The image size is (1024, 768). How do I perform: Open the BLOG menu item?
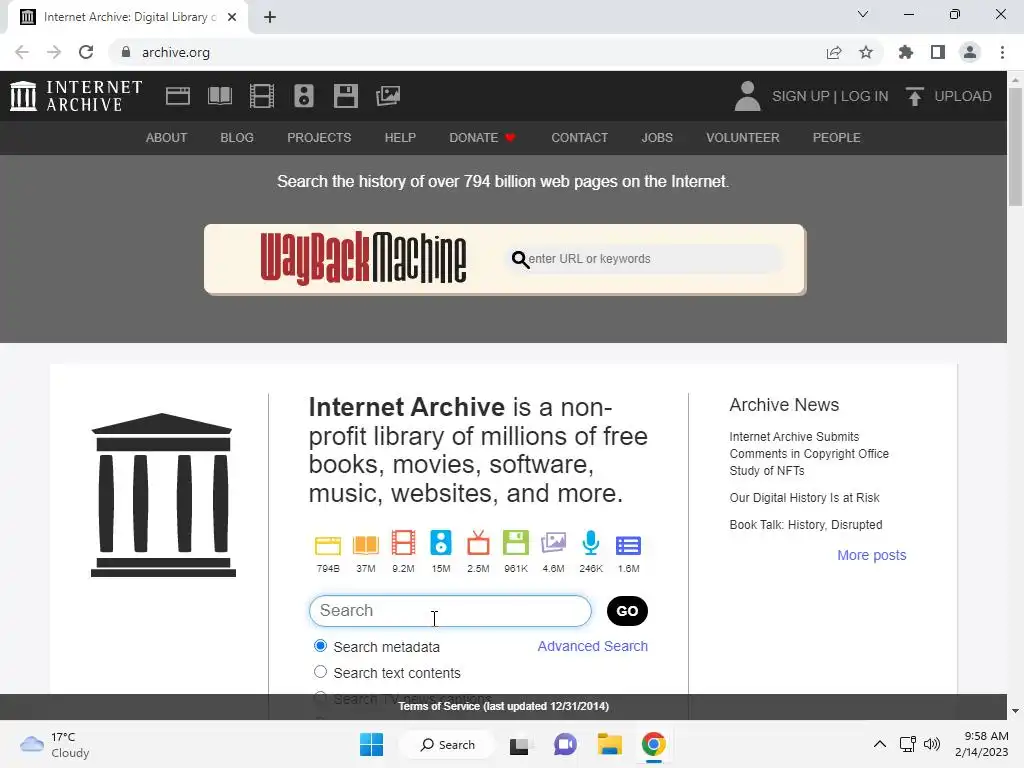(237, 138)
